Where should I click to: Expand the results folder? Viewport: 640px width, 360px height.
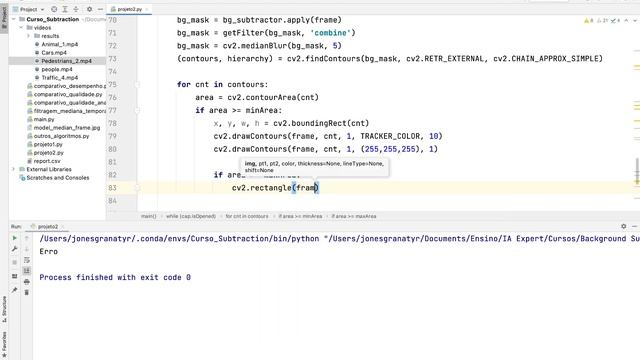(x=29, y=36)
